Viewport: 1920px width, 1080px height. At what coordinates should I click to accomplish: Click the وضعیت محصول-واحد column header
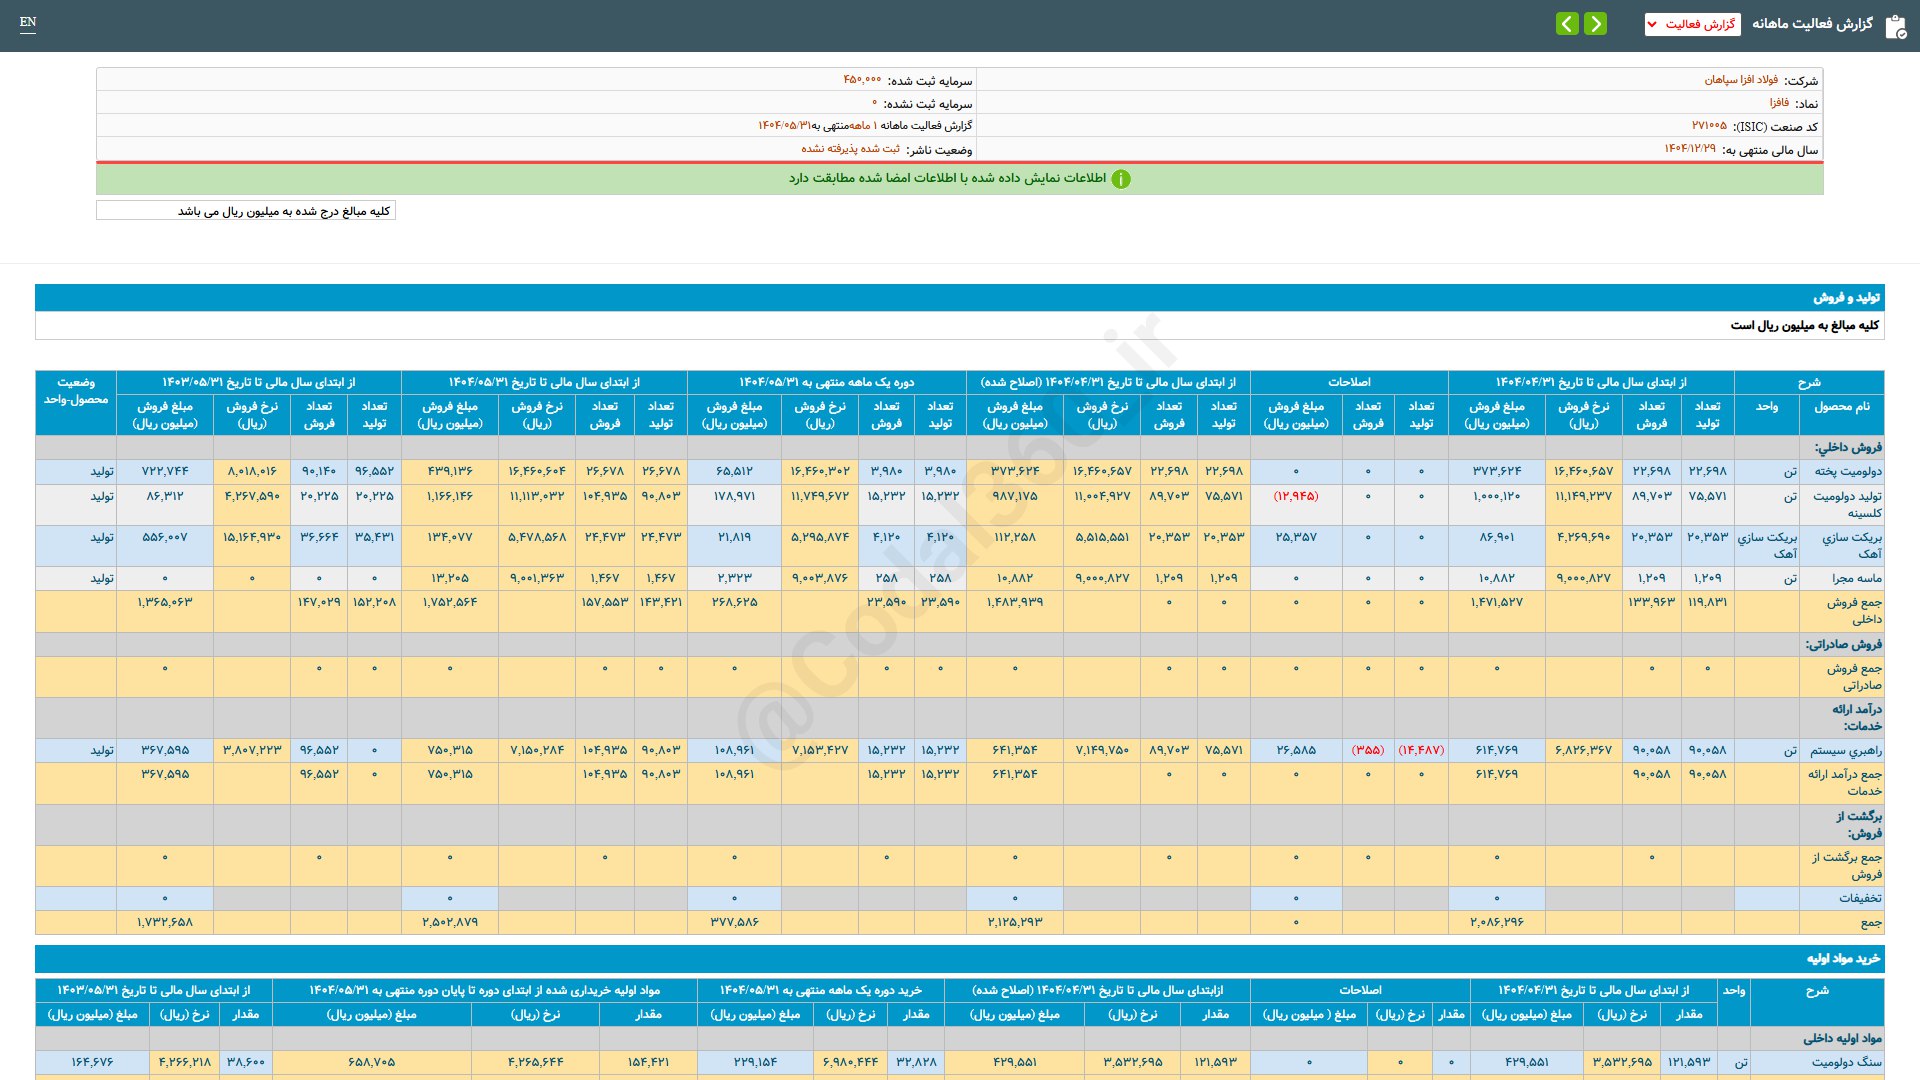tap(76, 391)
